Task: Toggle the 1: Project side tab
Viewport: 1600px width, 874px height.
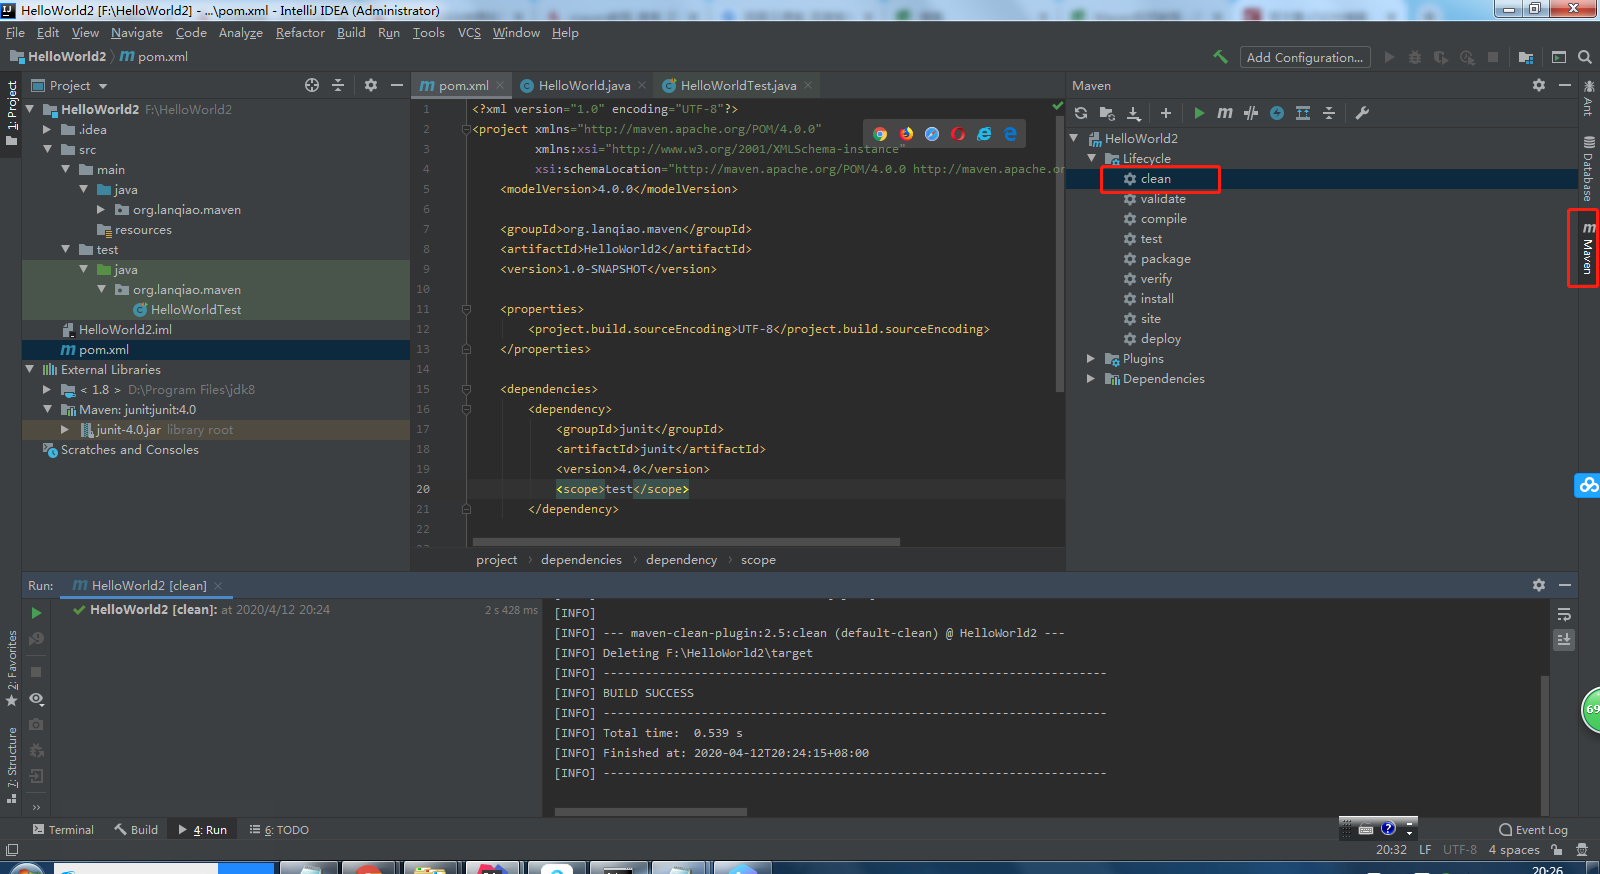Action: tap(11, 113)
